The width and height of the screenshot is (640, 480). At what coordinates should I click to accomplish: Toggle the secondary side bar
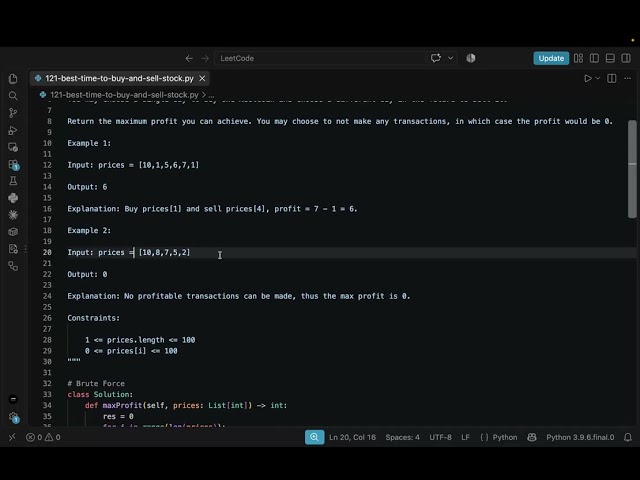coord(626,58)
